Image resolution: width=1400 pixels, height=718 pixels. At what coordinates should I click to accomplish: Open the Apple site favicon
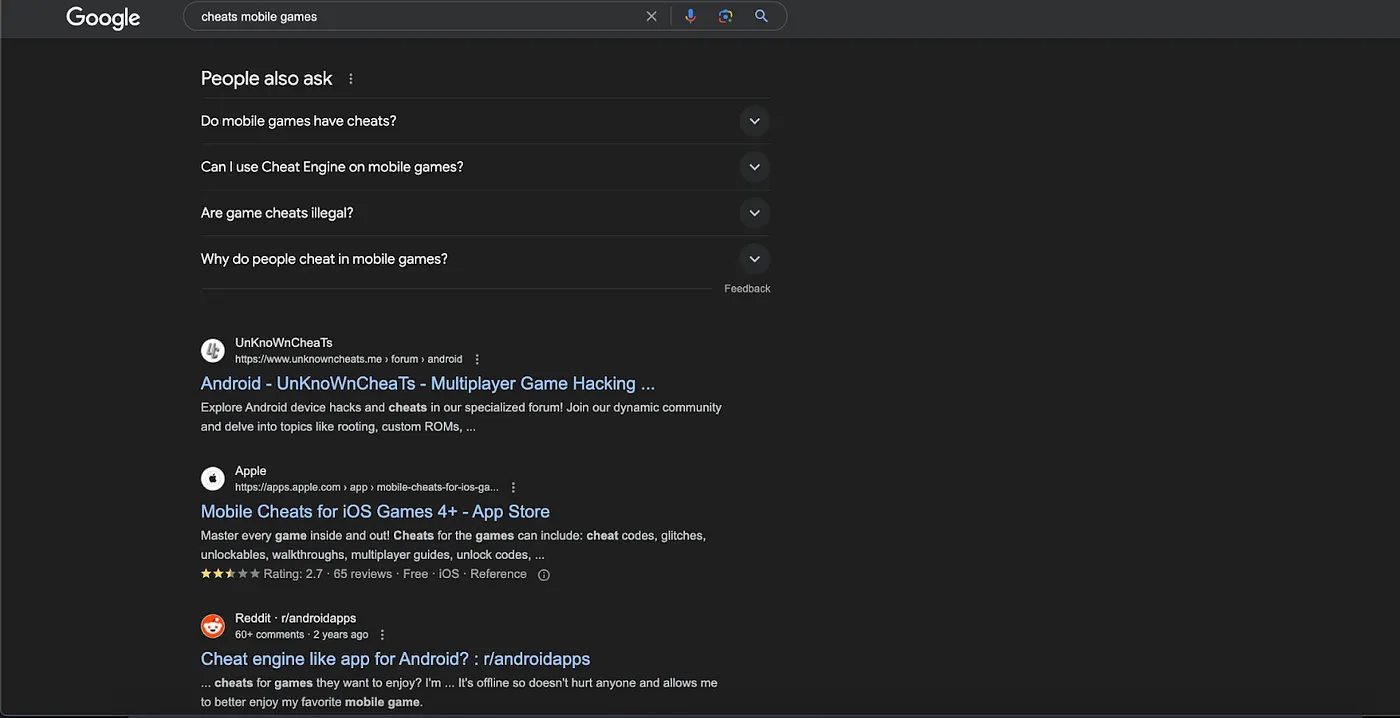click(213, 479)
